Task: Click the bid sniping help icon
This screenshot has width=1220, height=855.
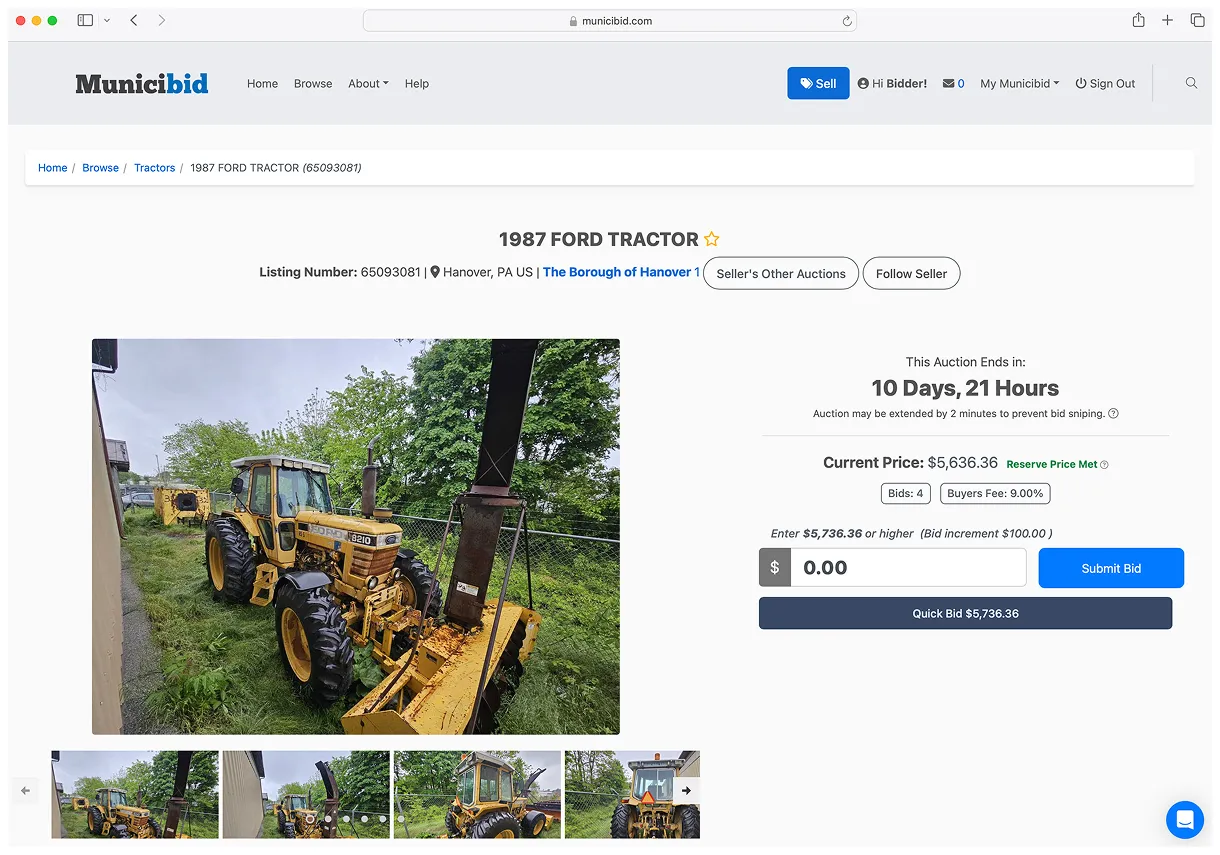Action: tap(1113, 413)
